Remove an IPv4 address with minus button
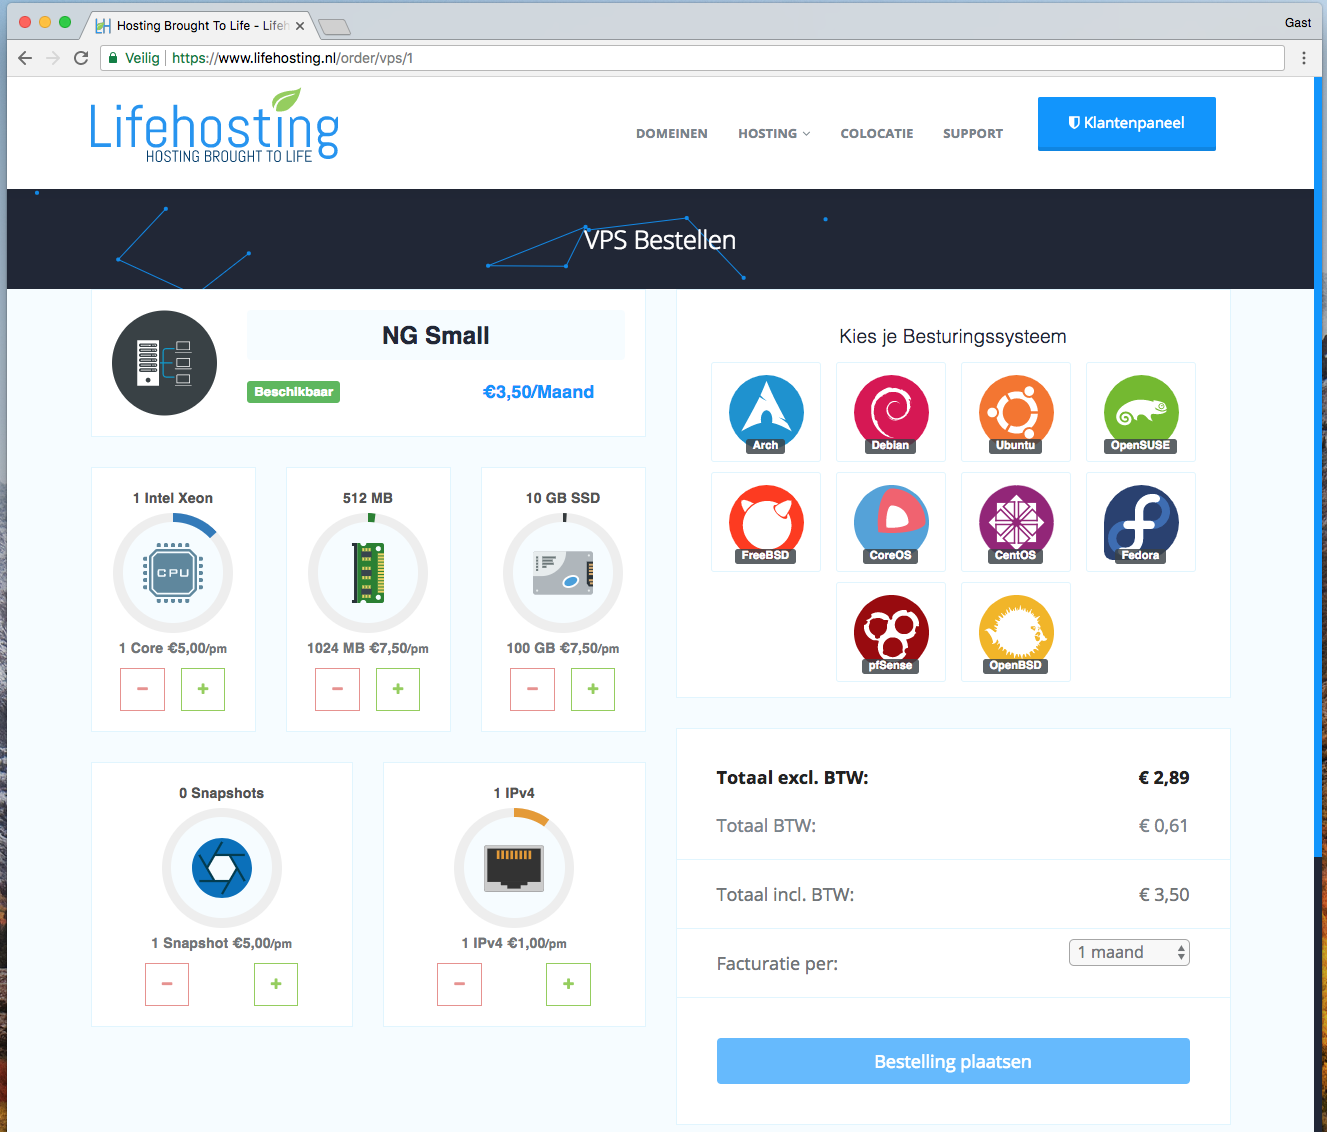Screen dimensions: 1327x1132 [x=459, y=984]
